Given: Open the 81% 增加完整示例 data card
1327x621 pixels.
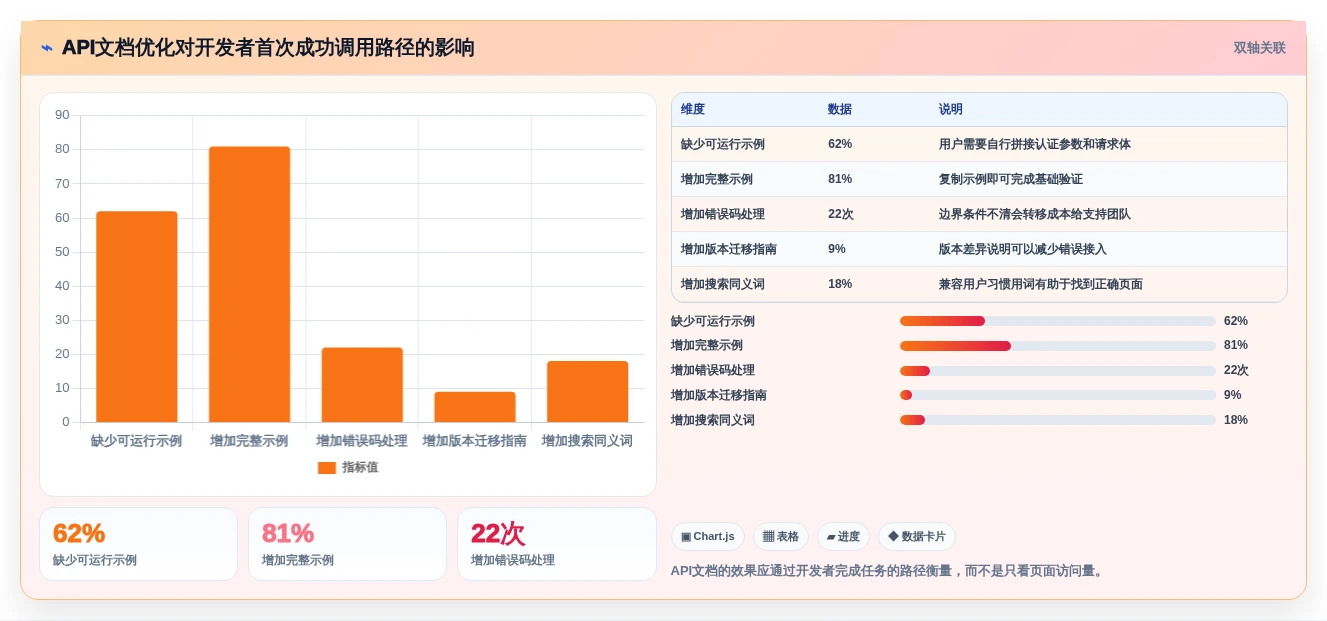Looking at the screenshot, I should pos(347,544).
